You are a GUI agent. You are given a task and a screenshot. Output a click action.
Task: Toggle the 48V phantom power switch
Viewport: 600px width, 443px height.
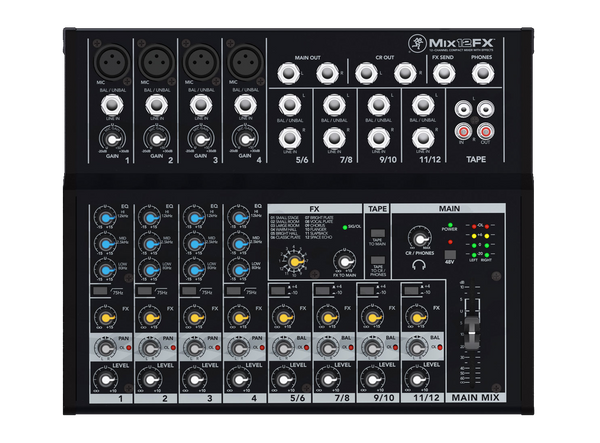pyautogui.click(x=448, y=255)
